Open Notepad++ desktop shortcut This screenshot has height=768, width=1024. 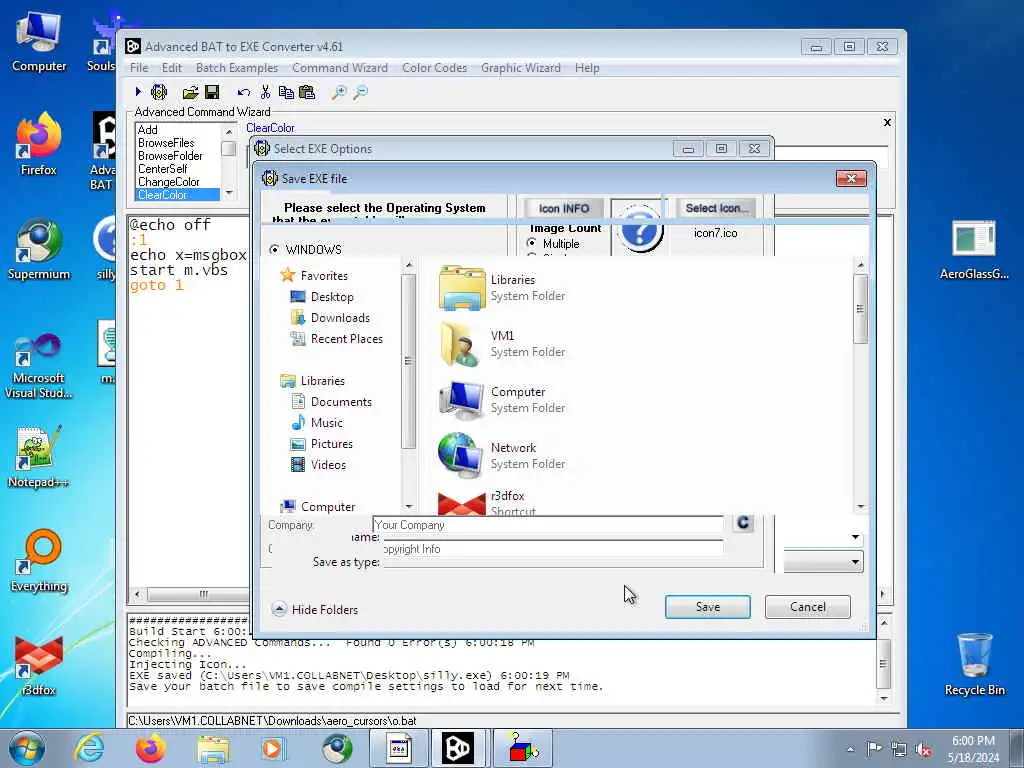coord(39,456)
